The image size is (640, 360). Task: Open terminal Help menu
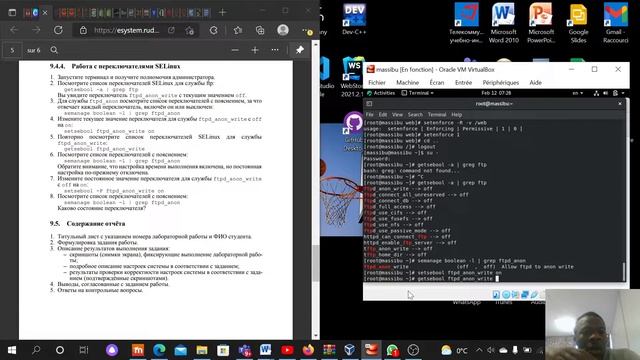[x=456, y=115]
